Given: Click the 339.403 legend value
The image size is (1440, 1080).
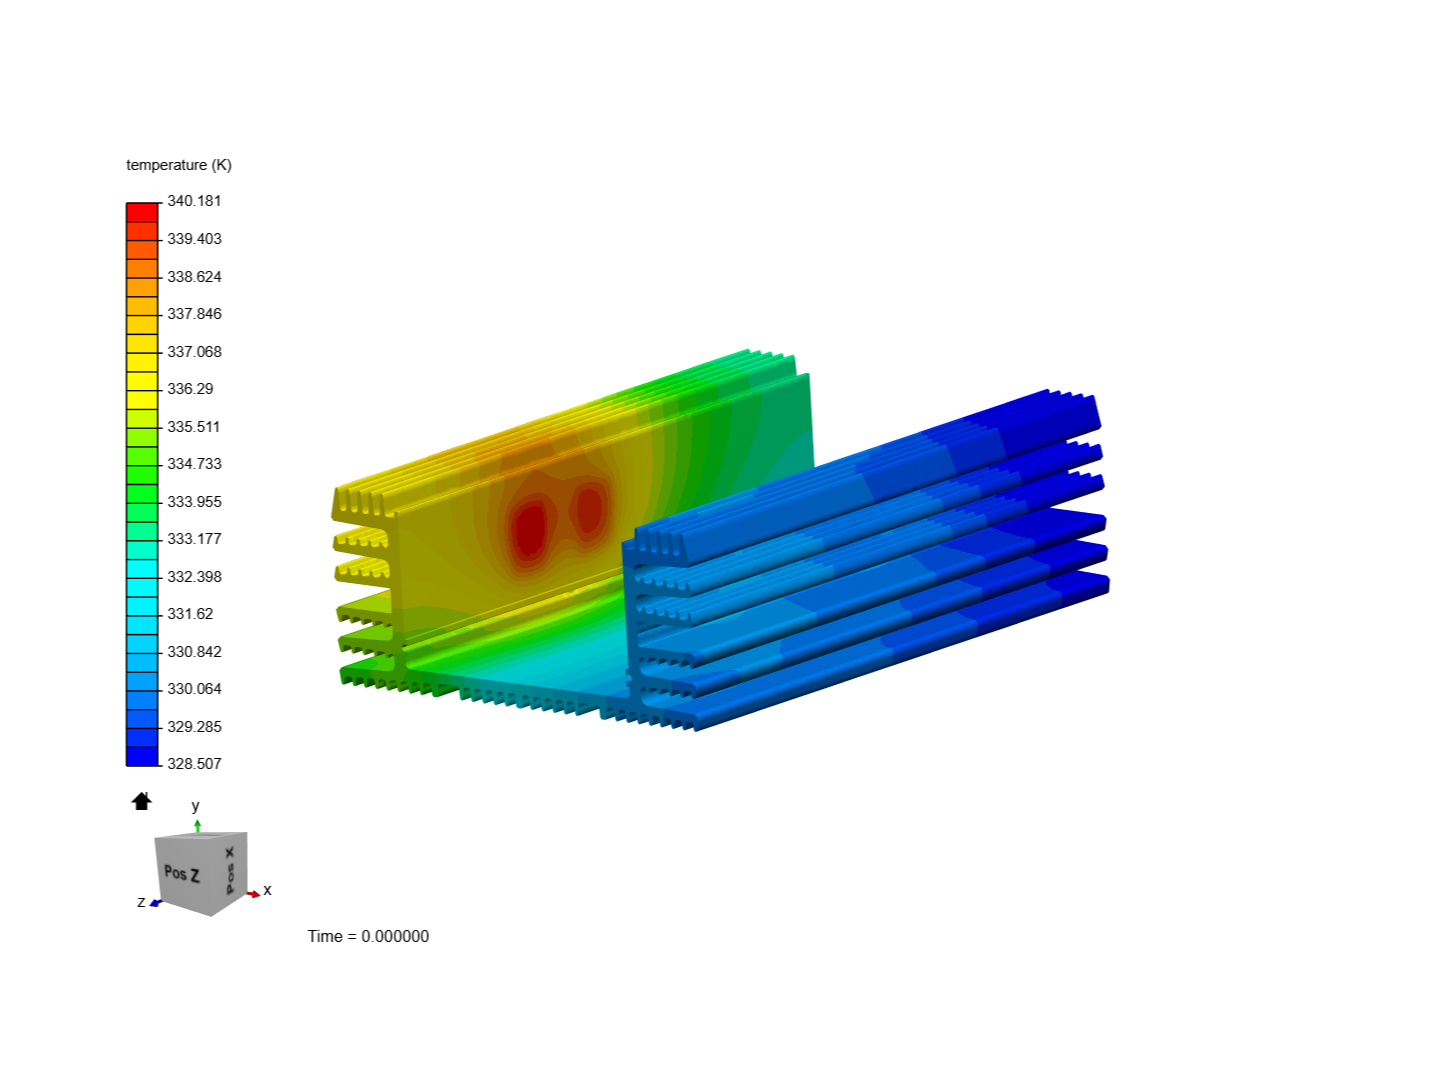Looking at the screenshot, I should pos(194,239).
